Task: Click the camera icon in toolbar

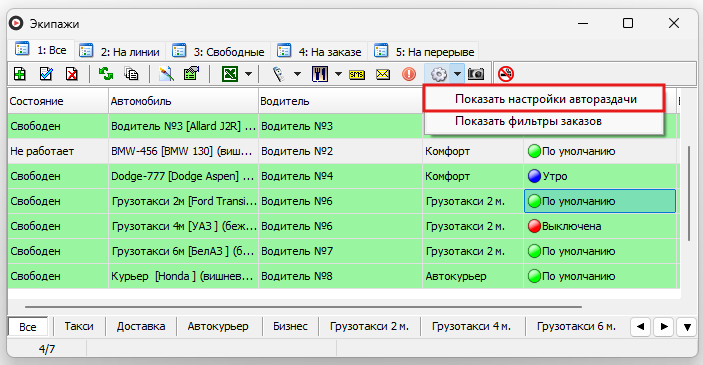Action: tap(476, 74)
